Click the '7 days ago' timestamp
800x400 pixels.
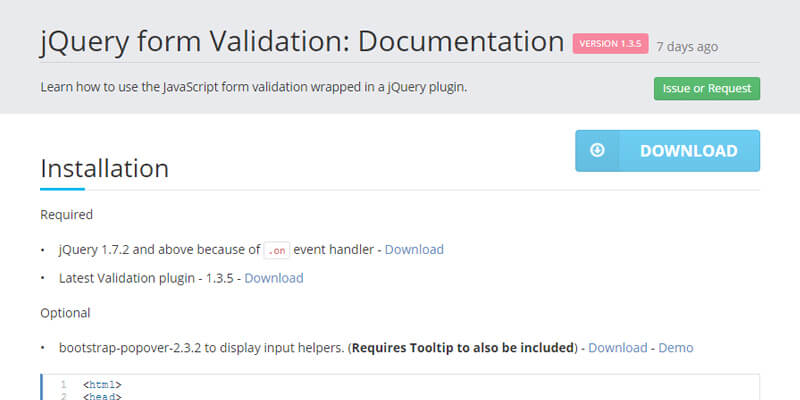click(x=687, y=46)
